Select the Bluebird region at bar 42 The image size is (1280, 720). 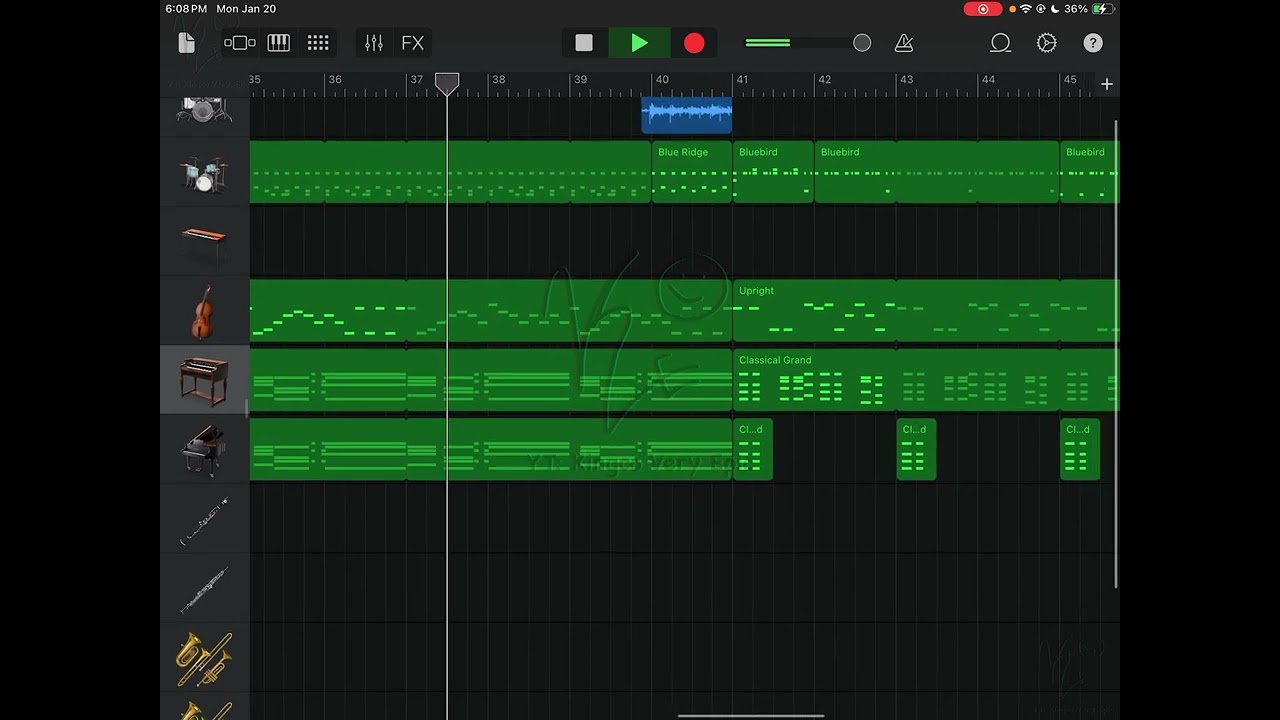coord(936,172)
